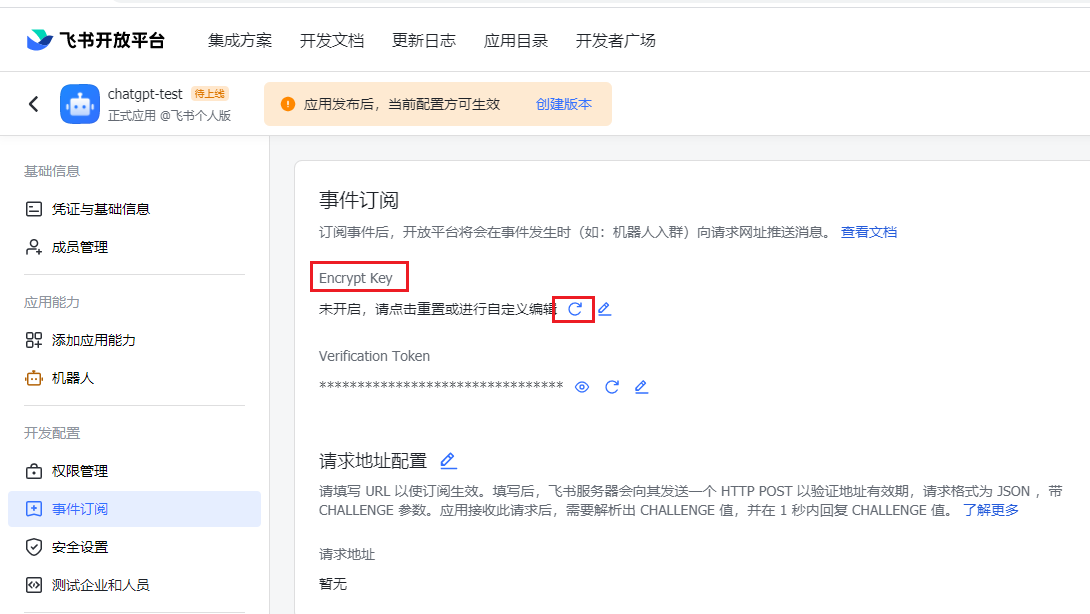The height and width of the screenshot is (614, 1090).
Task: Show Verification Token with eye icon
Action: click(582, 387)
